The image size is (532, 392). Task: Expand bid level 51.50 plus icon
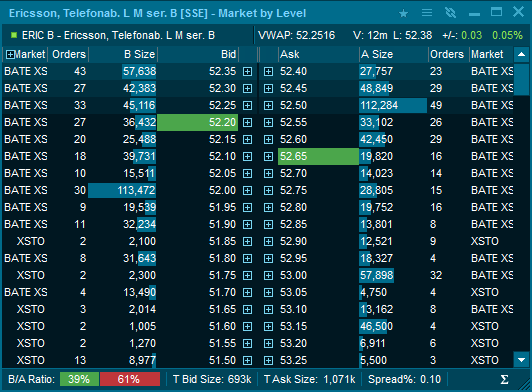point(248,360)
